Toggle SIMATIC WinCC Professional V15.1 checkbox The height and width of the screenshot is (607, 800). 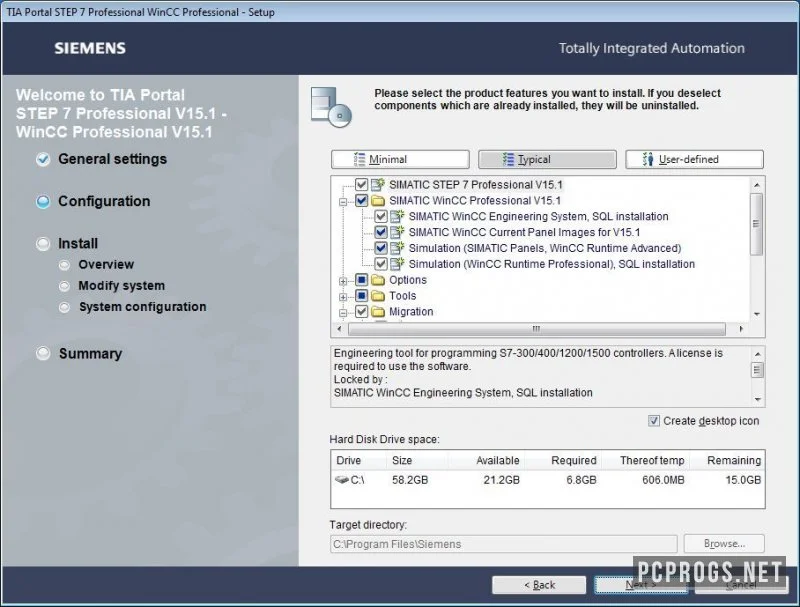click(x=361, y=200)
